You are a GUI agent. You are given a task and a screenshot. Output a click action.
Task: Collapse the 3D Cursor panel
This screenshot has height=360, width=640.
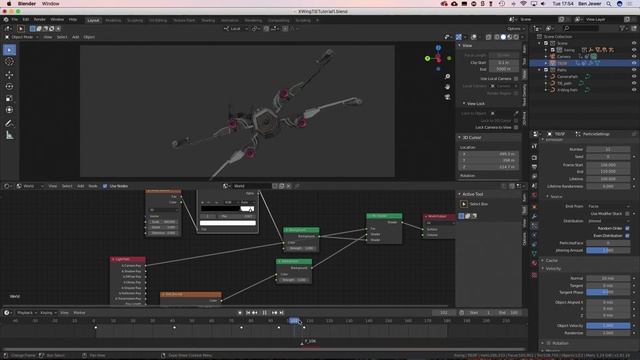point(471,138)
